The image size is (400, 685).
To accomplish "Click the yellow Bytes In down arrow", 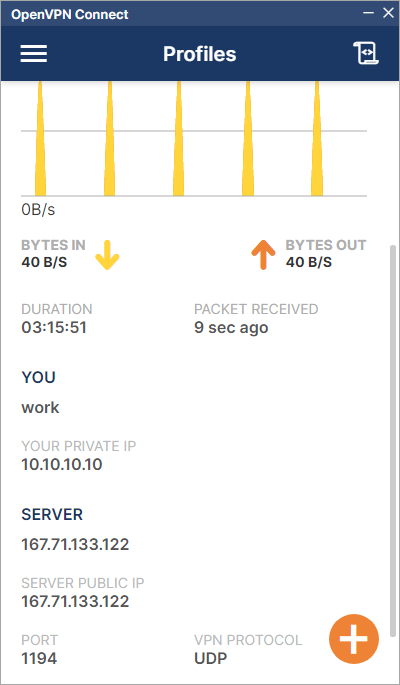I will tap(107, 255).
